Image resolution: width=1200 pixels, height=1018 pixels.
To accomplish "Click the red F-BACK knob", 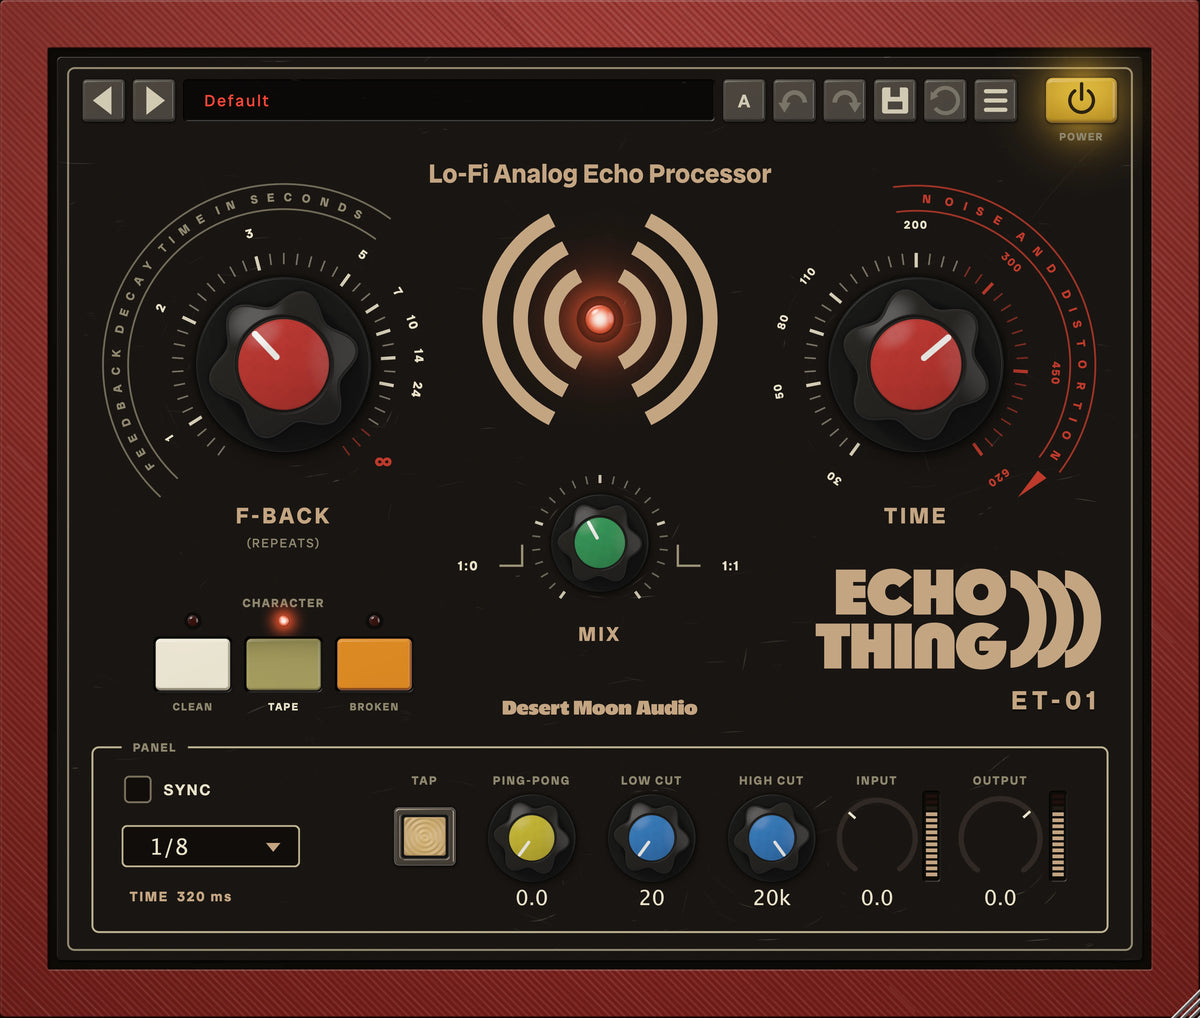I will coord(283,364).
